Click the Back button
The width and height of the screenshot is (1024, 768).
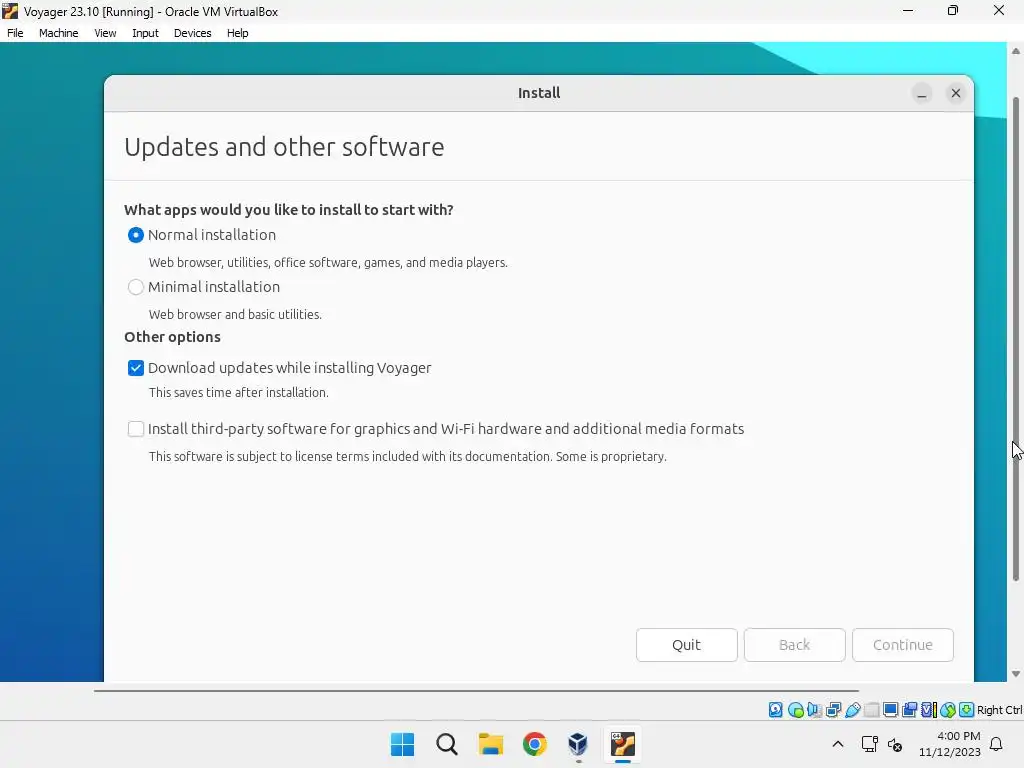coord(794,645)
